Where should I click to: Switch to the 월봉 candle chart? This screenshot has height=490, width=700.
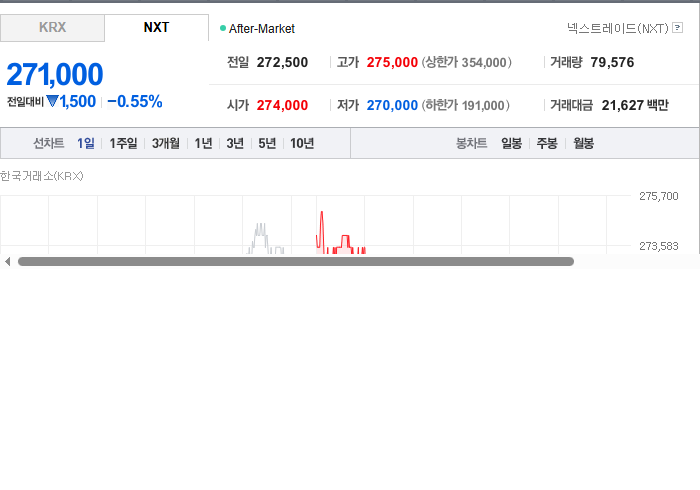[x=583, y=143]
